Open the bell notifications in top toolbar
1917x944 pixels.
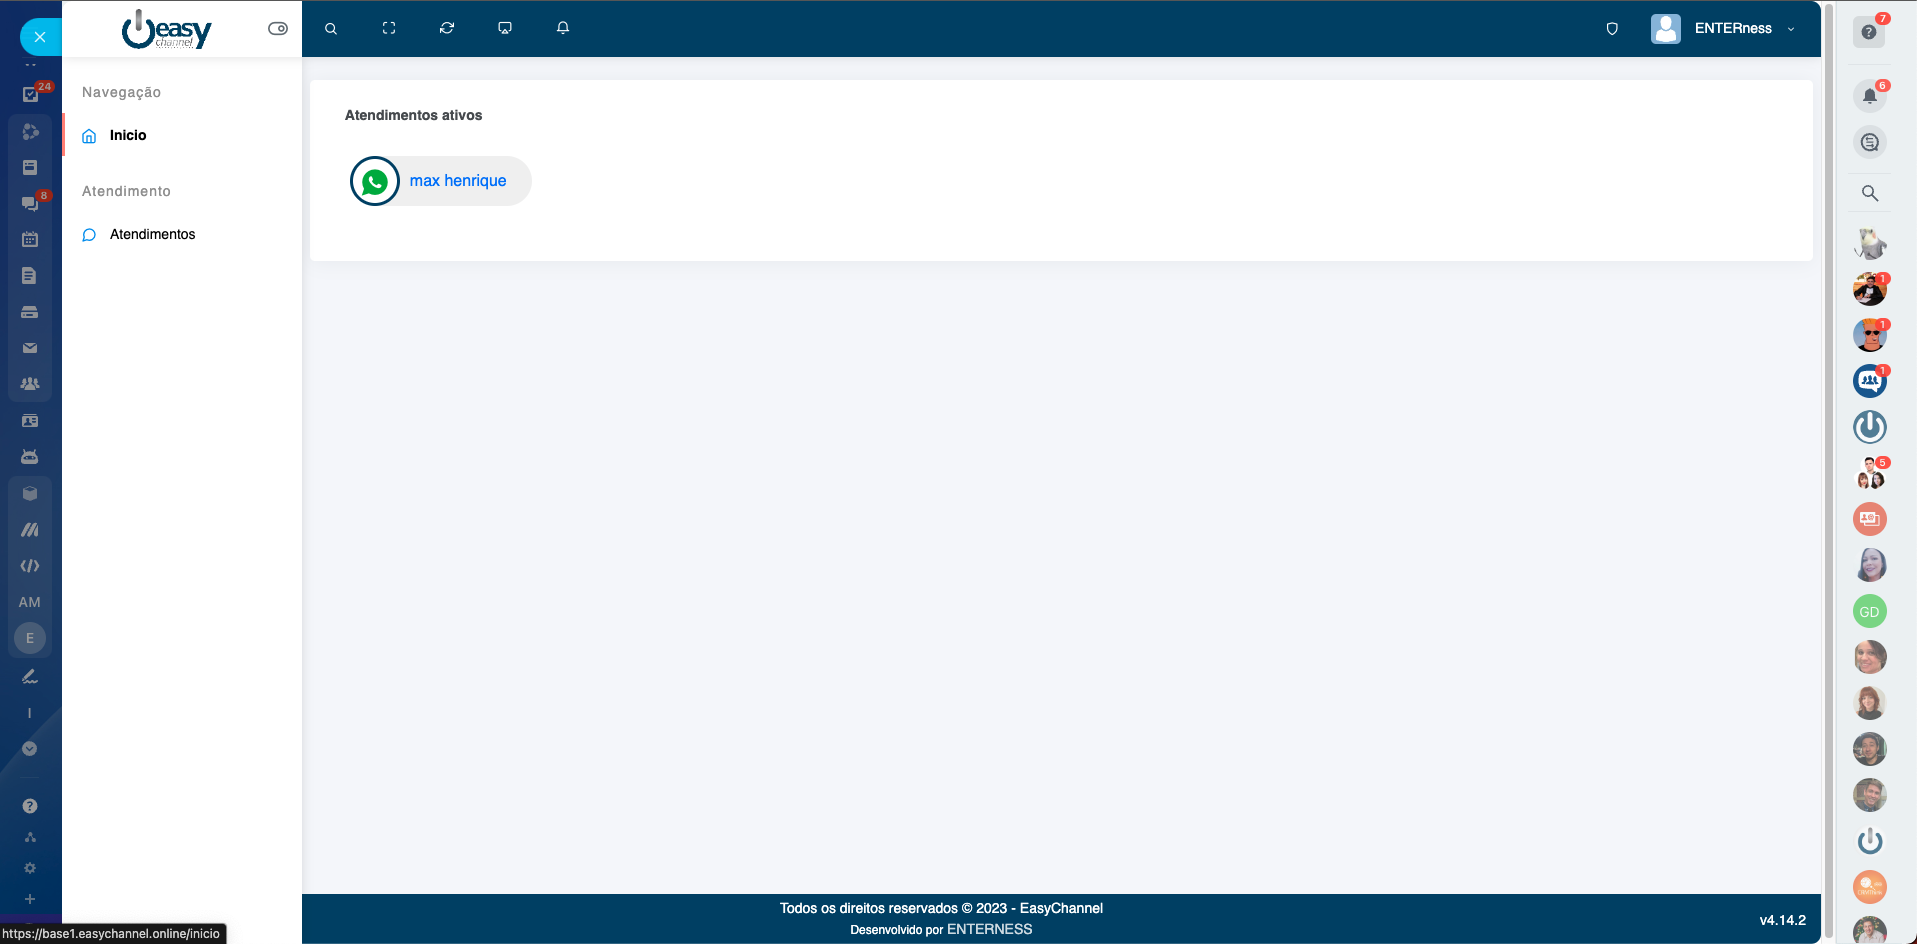click(563, 29)
